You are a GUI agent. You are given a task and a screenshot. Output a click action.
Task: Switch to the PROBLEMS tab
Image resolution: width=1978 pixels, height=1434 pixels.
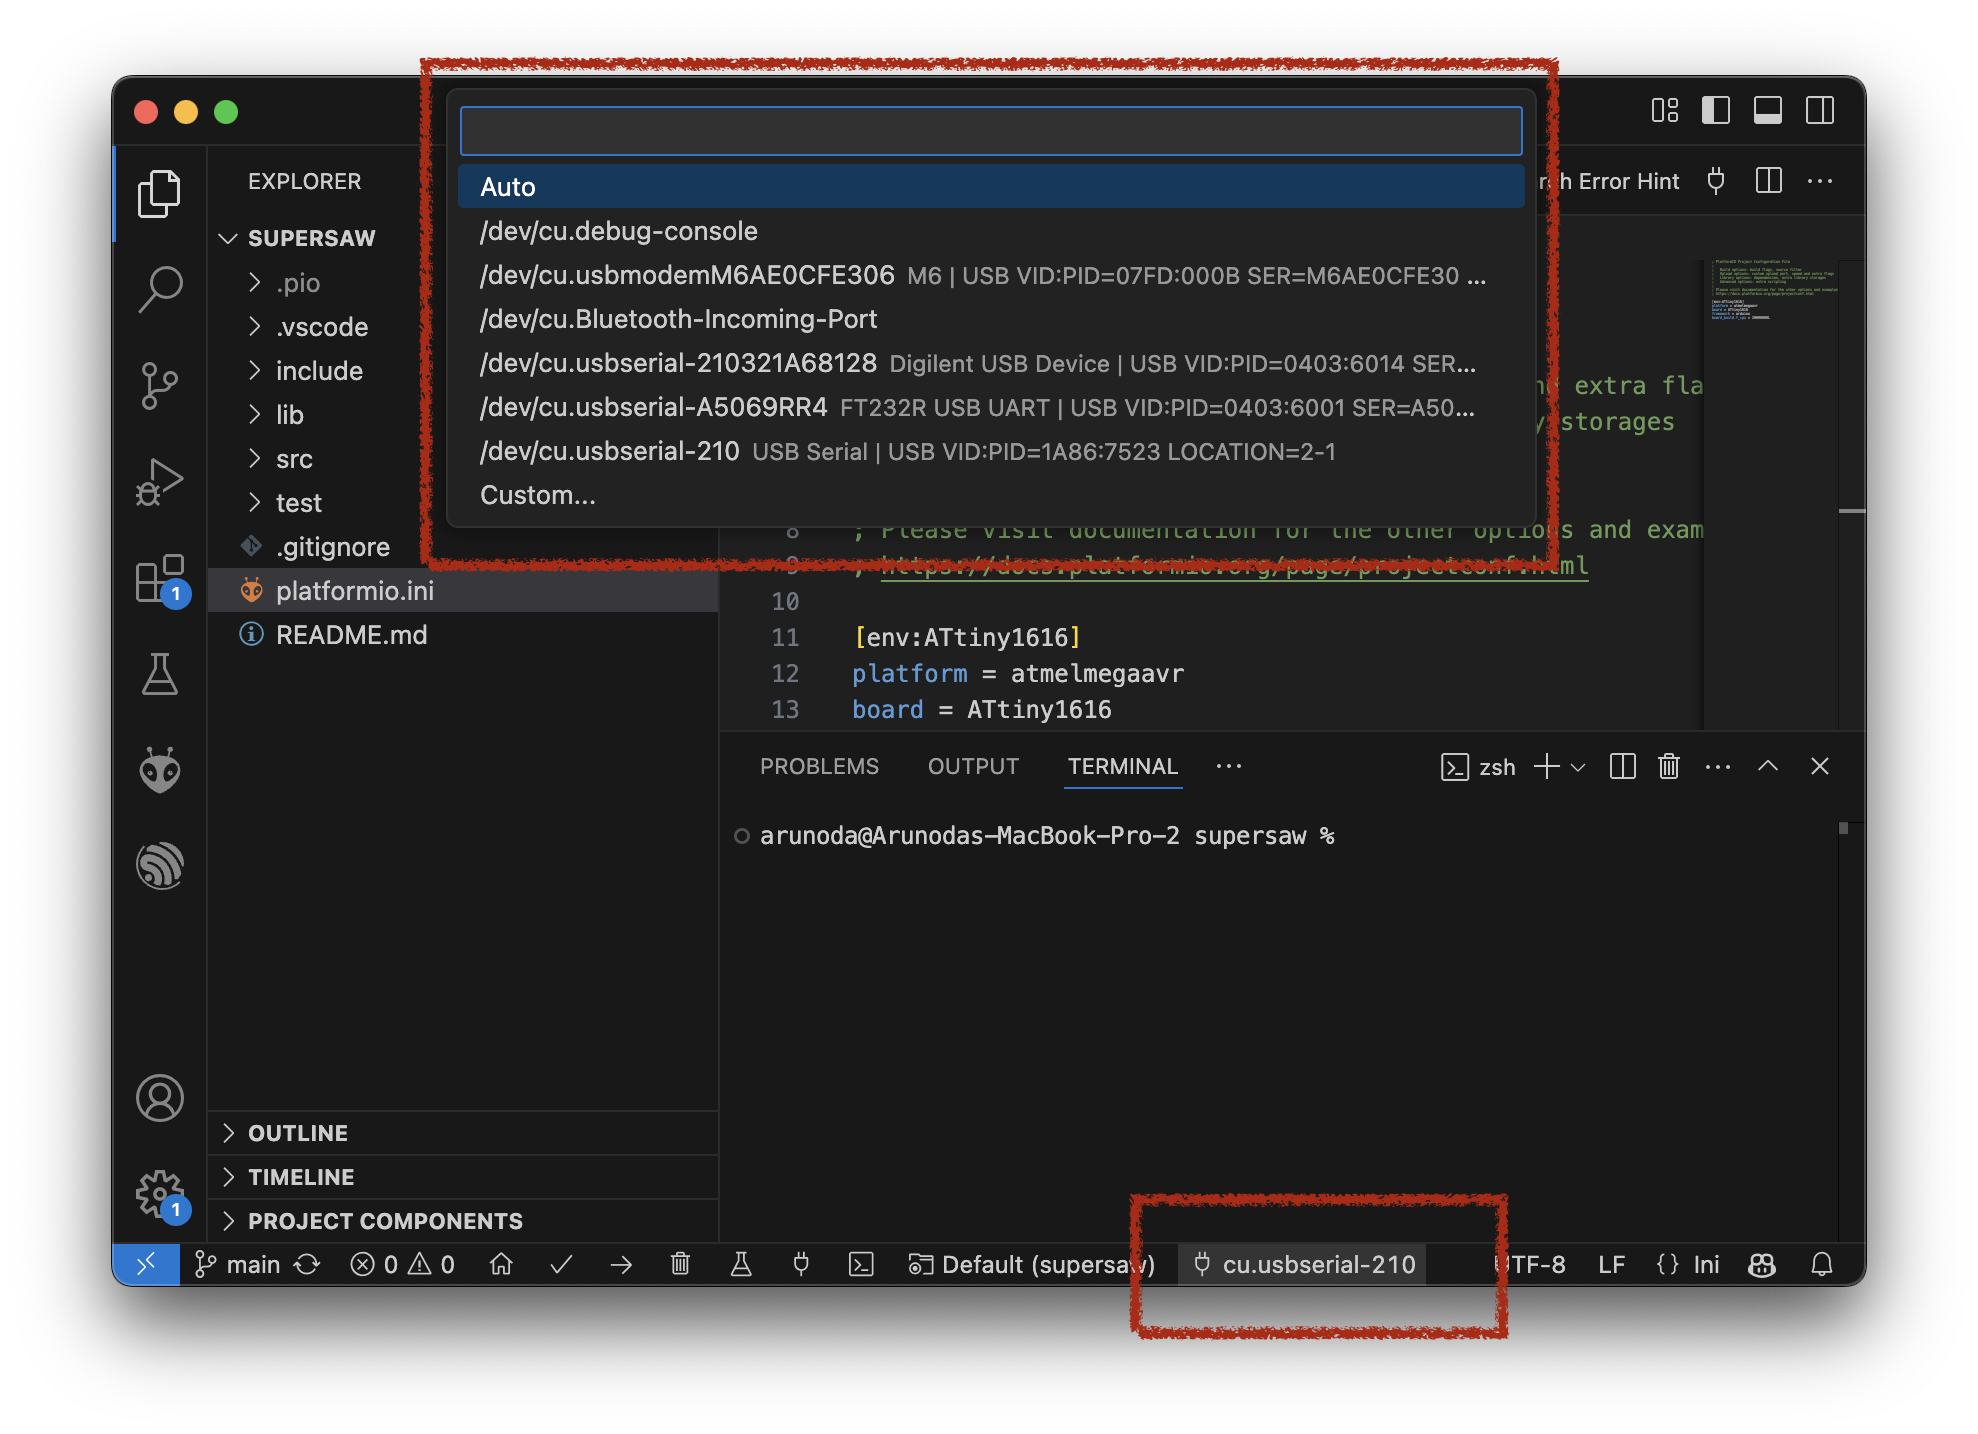[x=819, y=767]
